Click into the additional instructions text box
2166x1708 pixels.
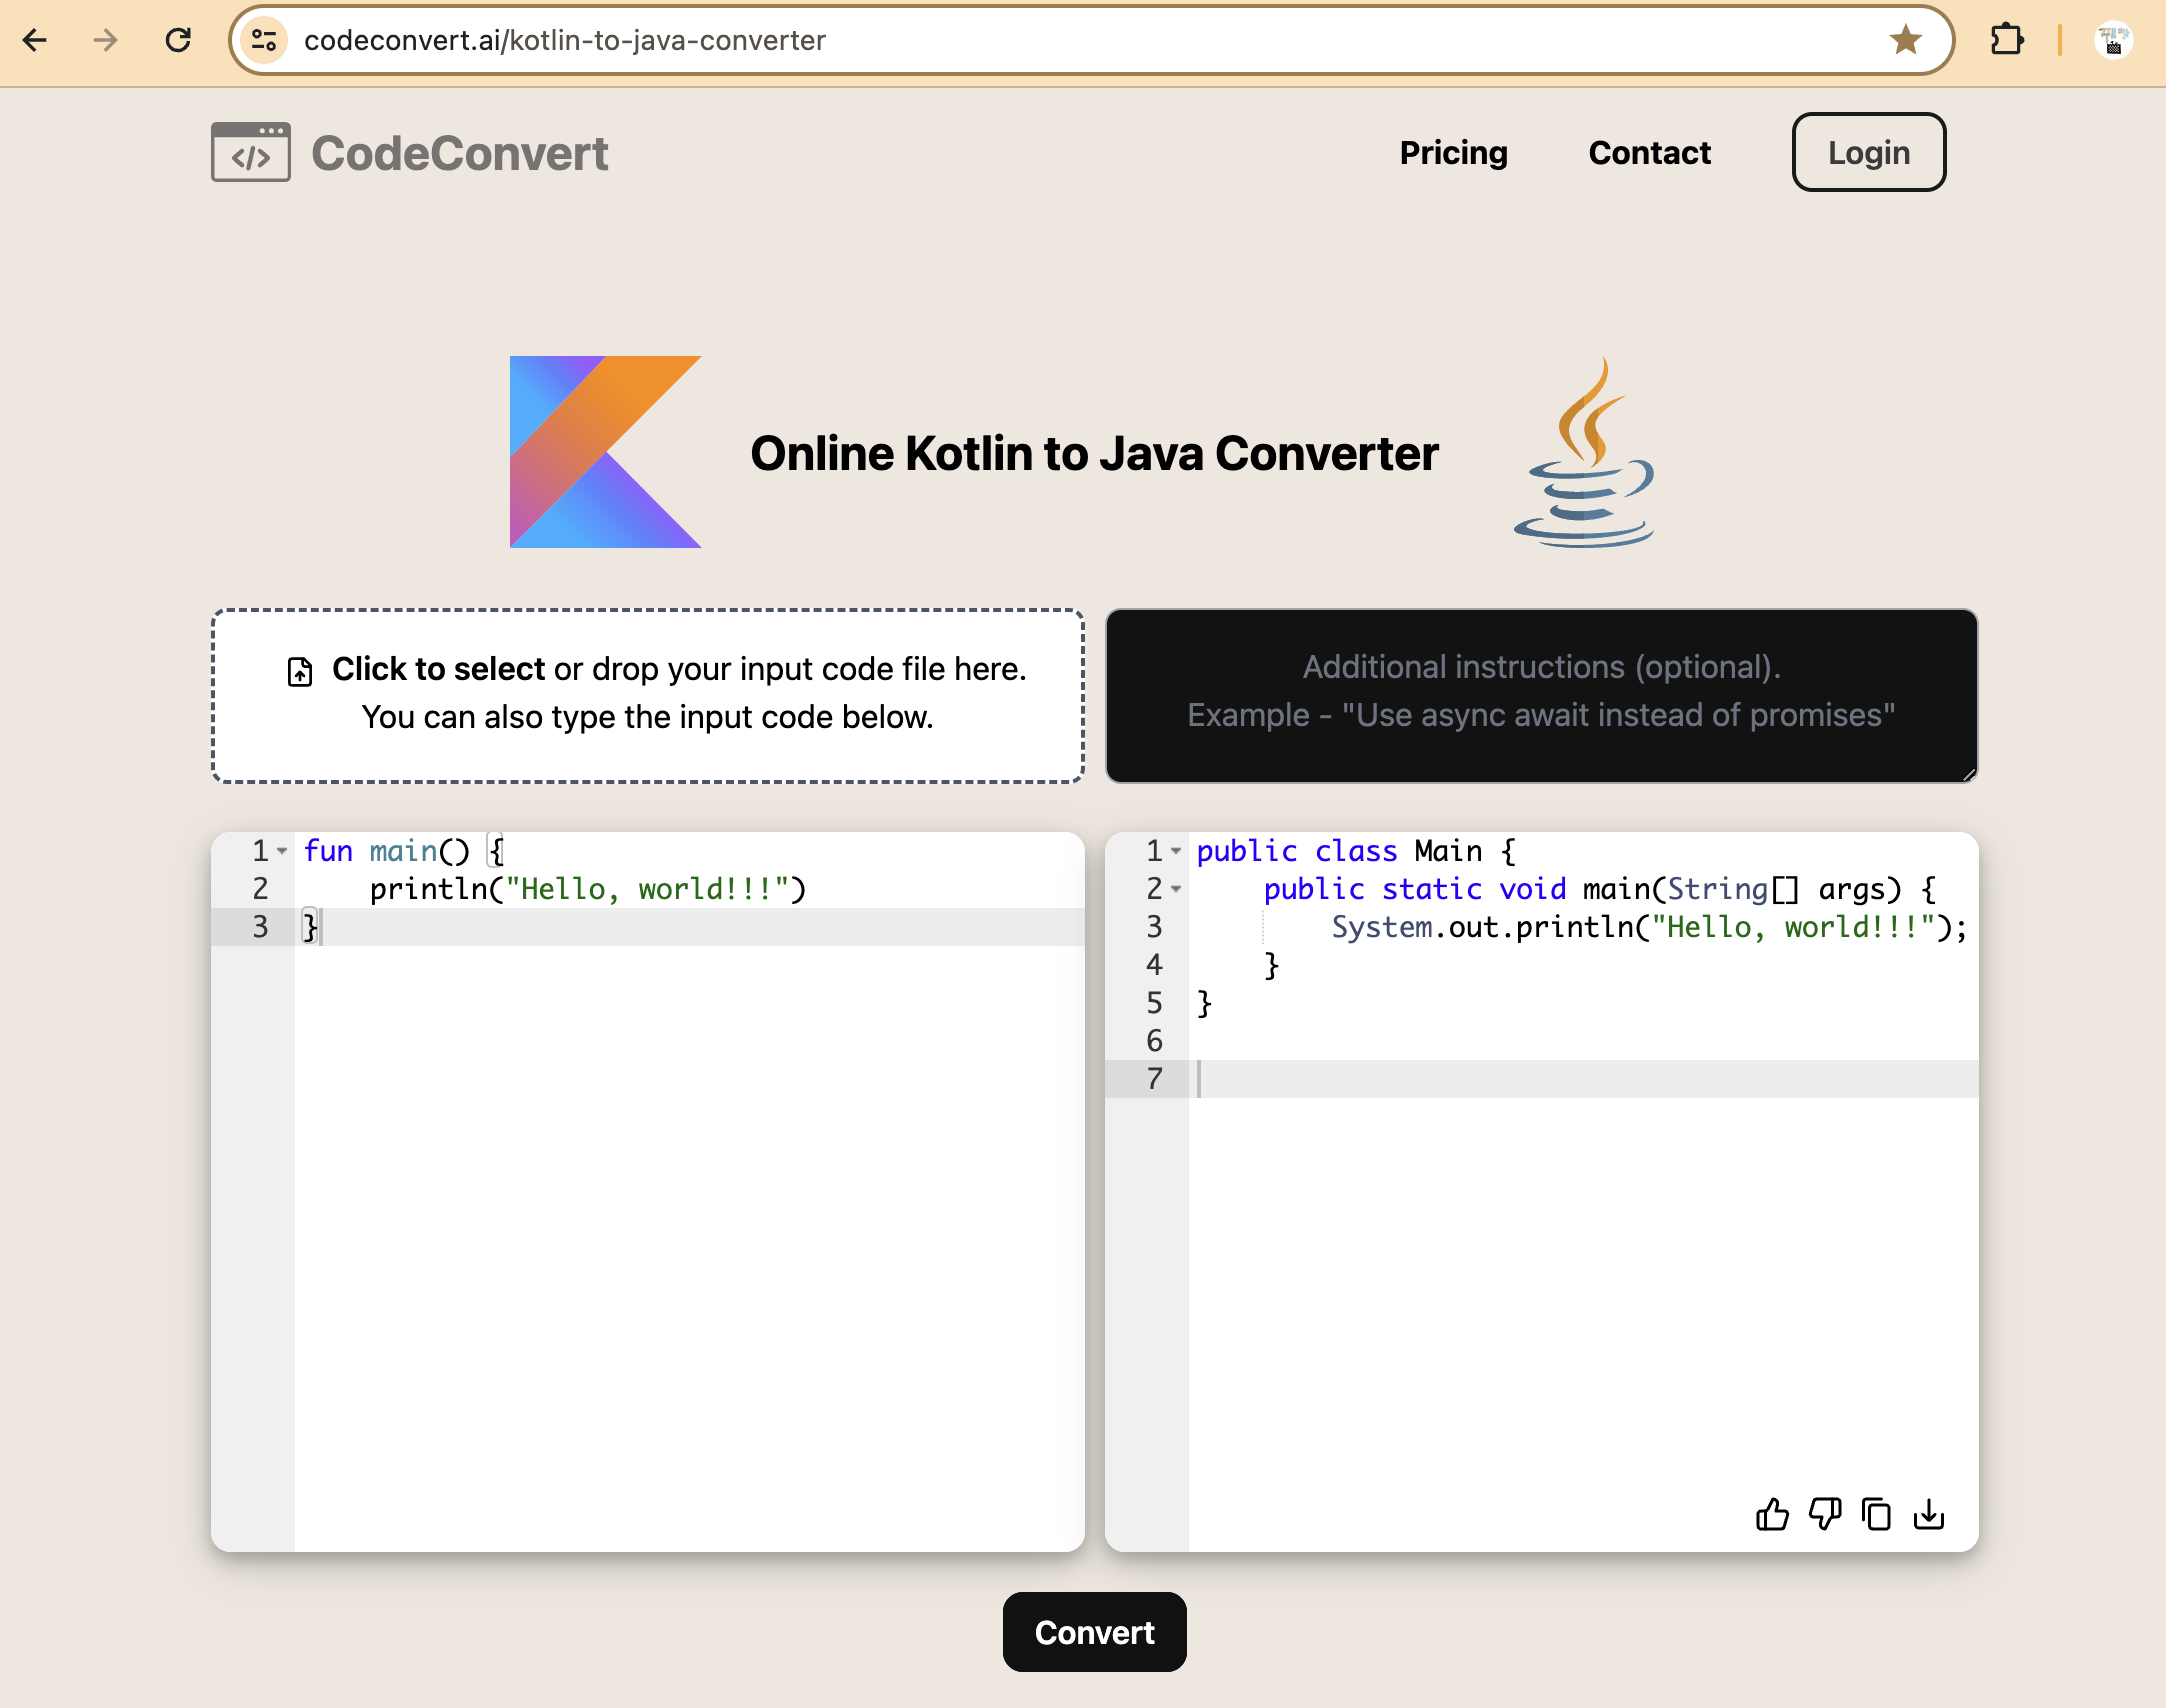pyautogui.click(x=1541, y=694)
